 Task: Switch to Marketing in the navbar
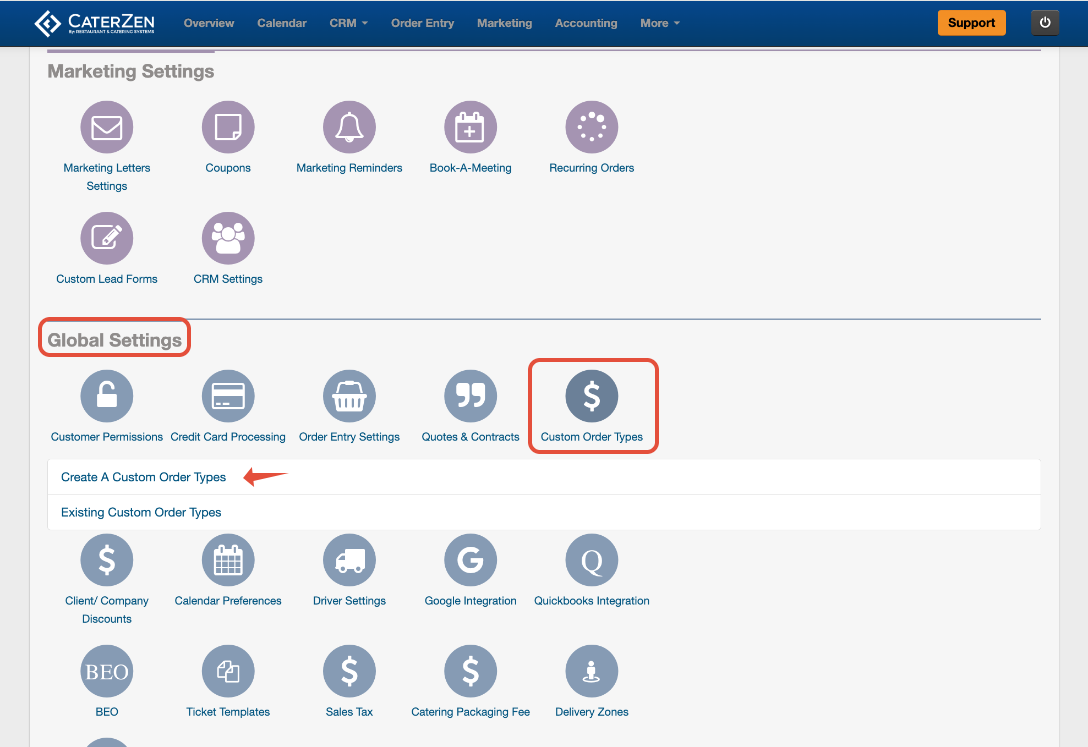click(504, 23)
